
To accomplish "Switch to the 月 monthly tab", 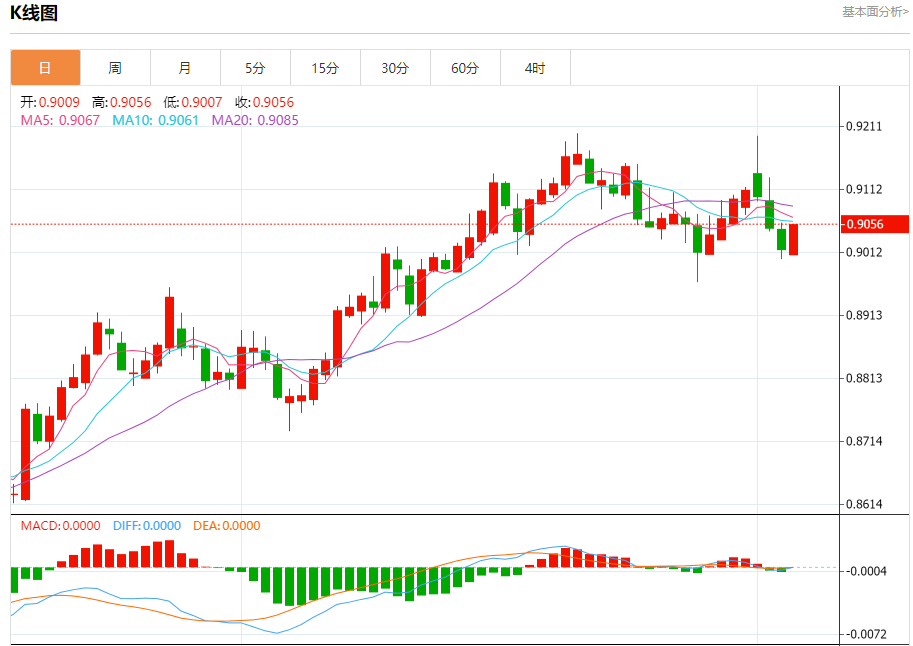I will pyautogui.click(x=185, y=68).
